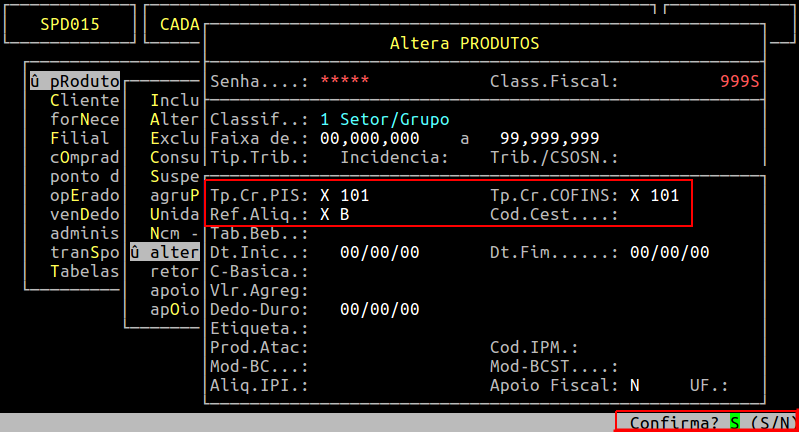Image resolution: width=799 pixels, height=432 pixels.
Task: Click the Faixa de starting value field
Action: 369,138
